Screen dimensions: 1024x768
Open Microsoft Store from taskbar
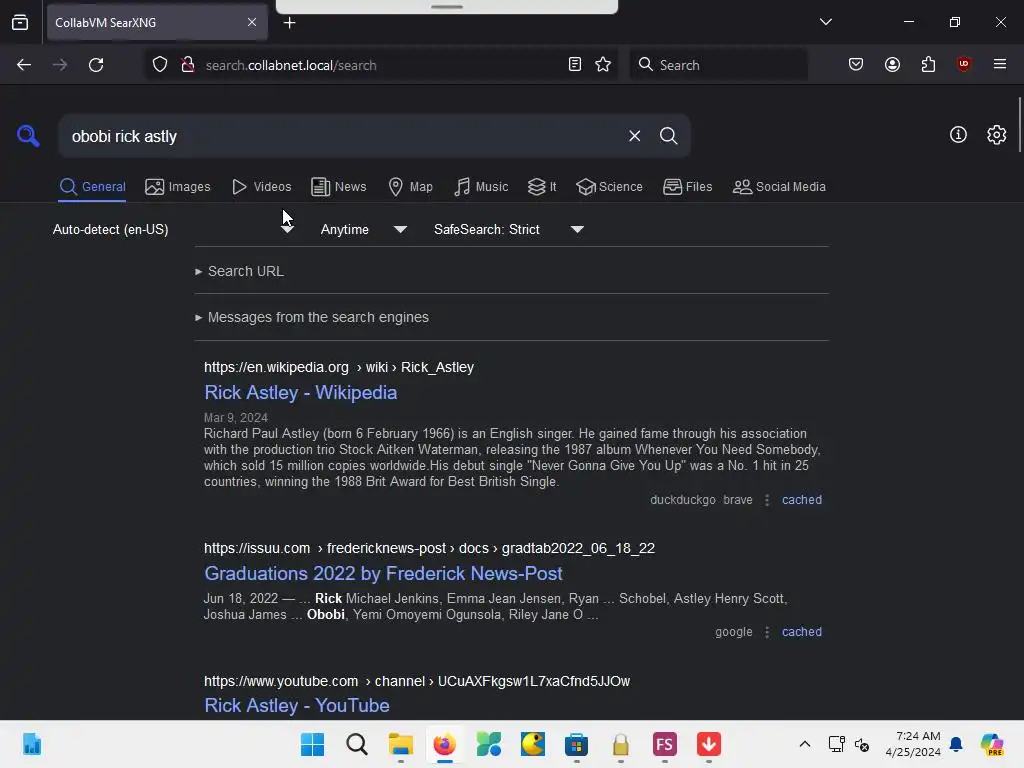(x=576, y=744)
